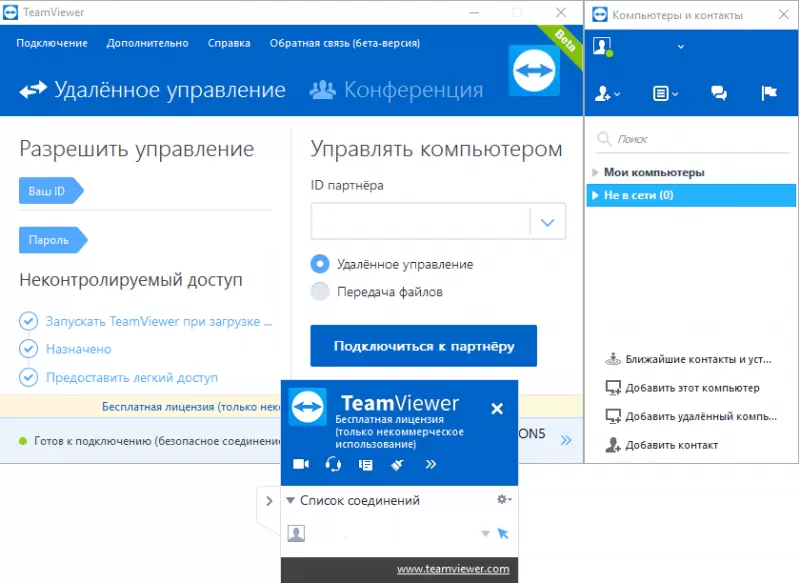Select the video call icon in session panel
800x583 pixels.
coord(302,464)
